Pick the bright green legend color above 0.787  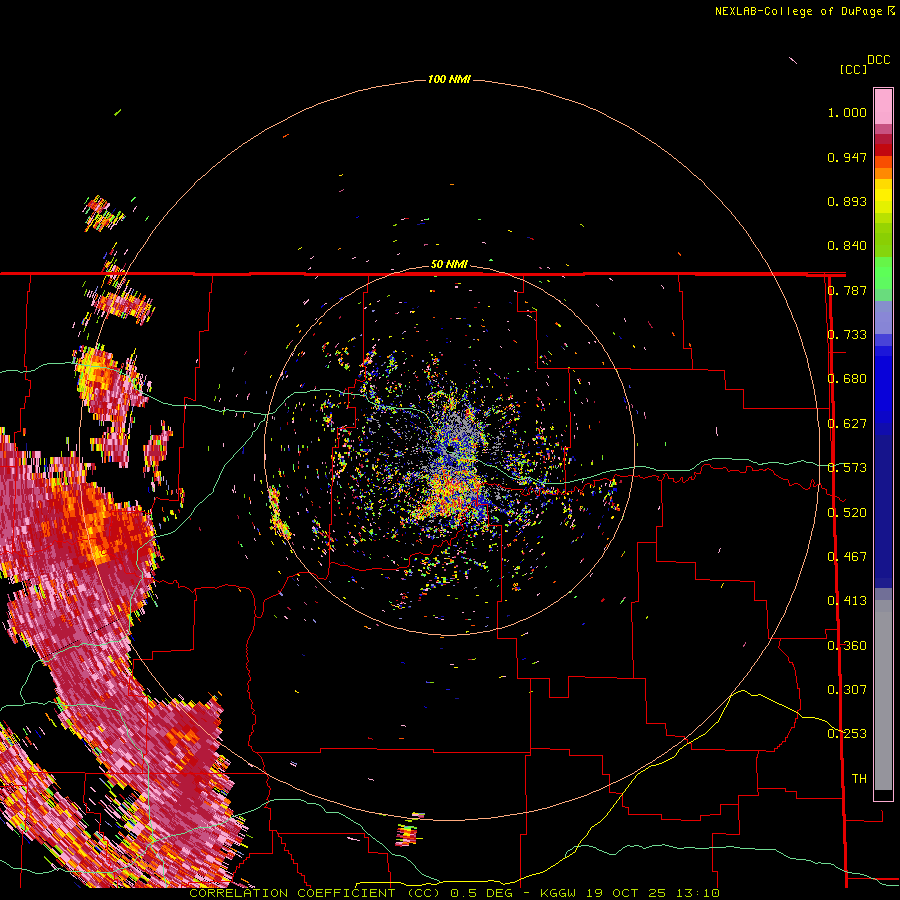click(x=883, y=272)
